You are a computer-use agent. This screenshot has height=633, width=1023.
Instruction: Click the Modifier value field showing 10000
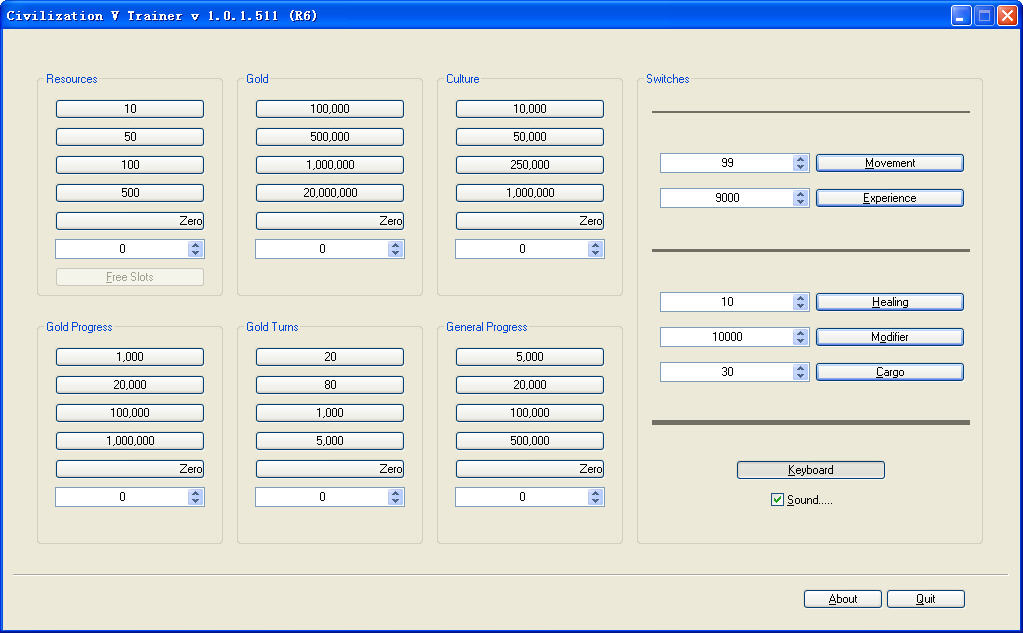[727, 337]
